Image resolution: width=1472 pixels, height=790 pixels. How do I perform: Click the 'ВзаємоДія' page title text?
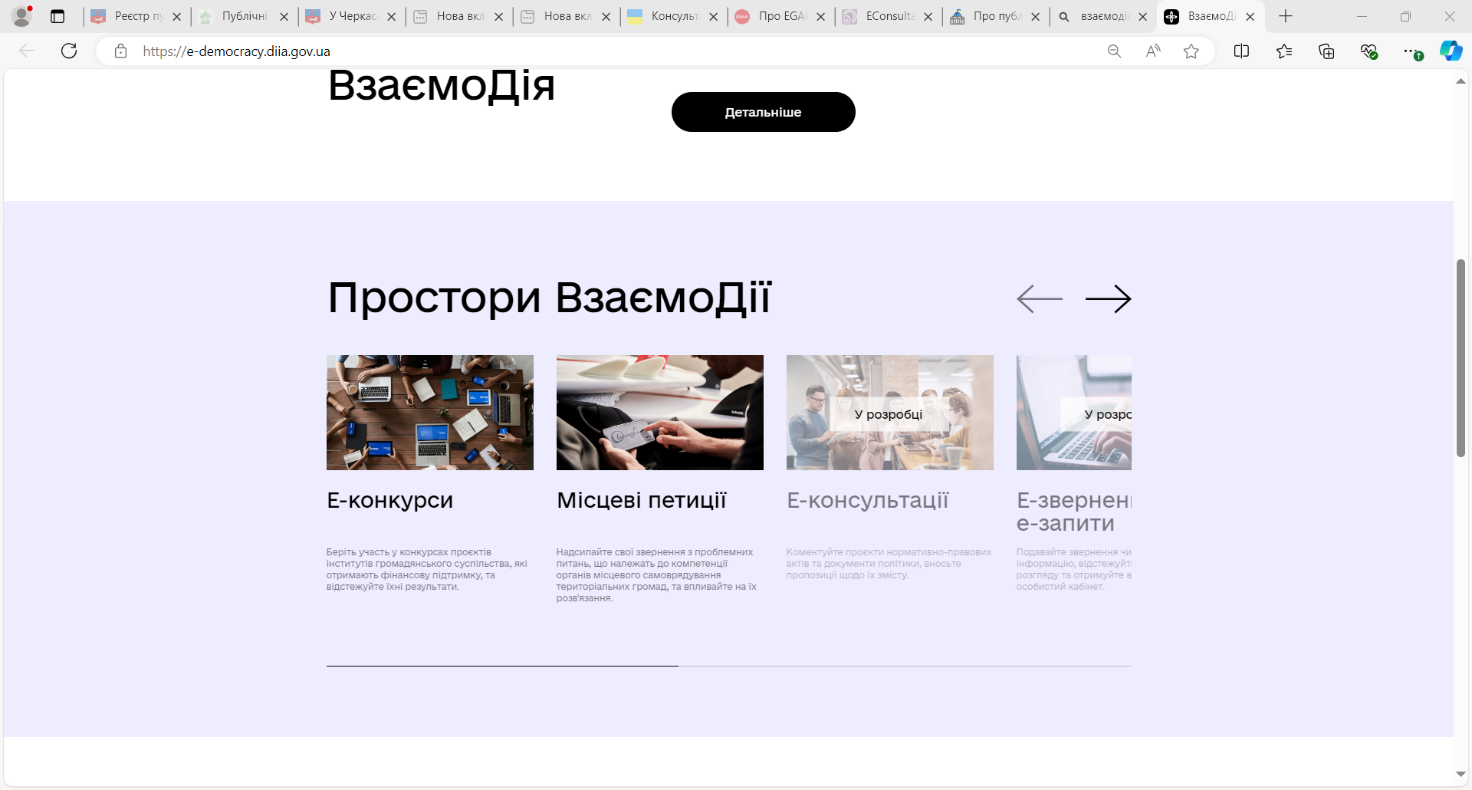click(441, 86)
